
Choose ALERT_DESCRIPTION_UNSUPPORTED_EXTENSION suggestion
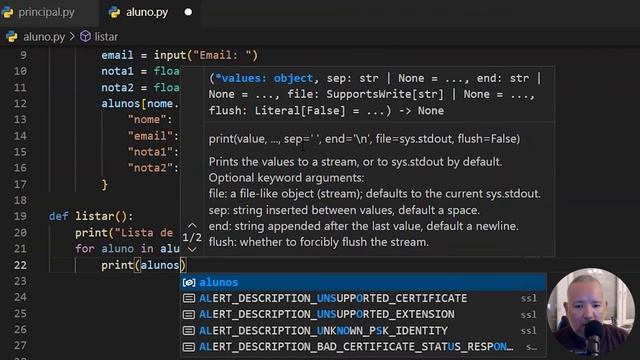coord(363,314)
